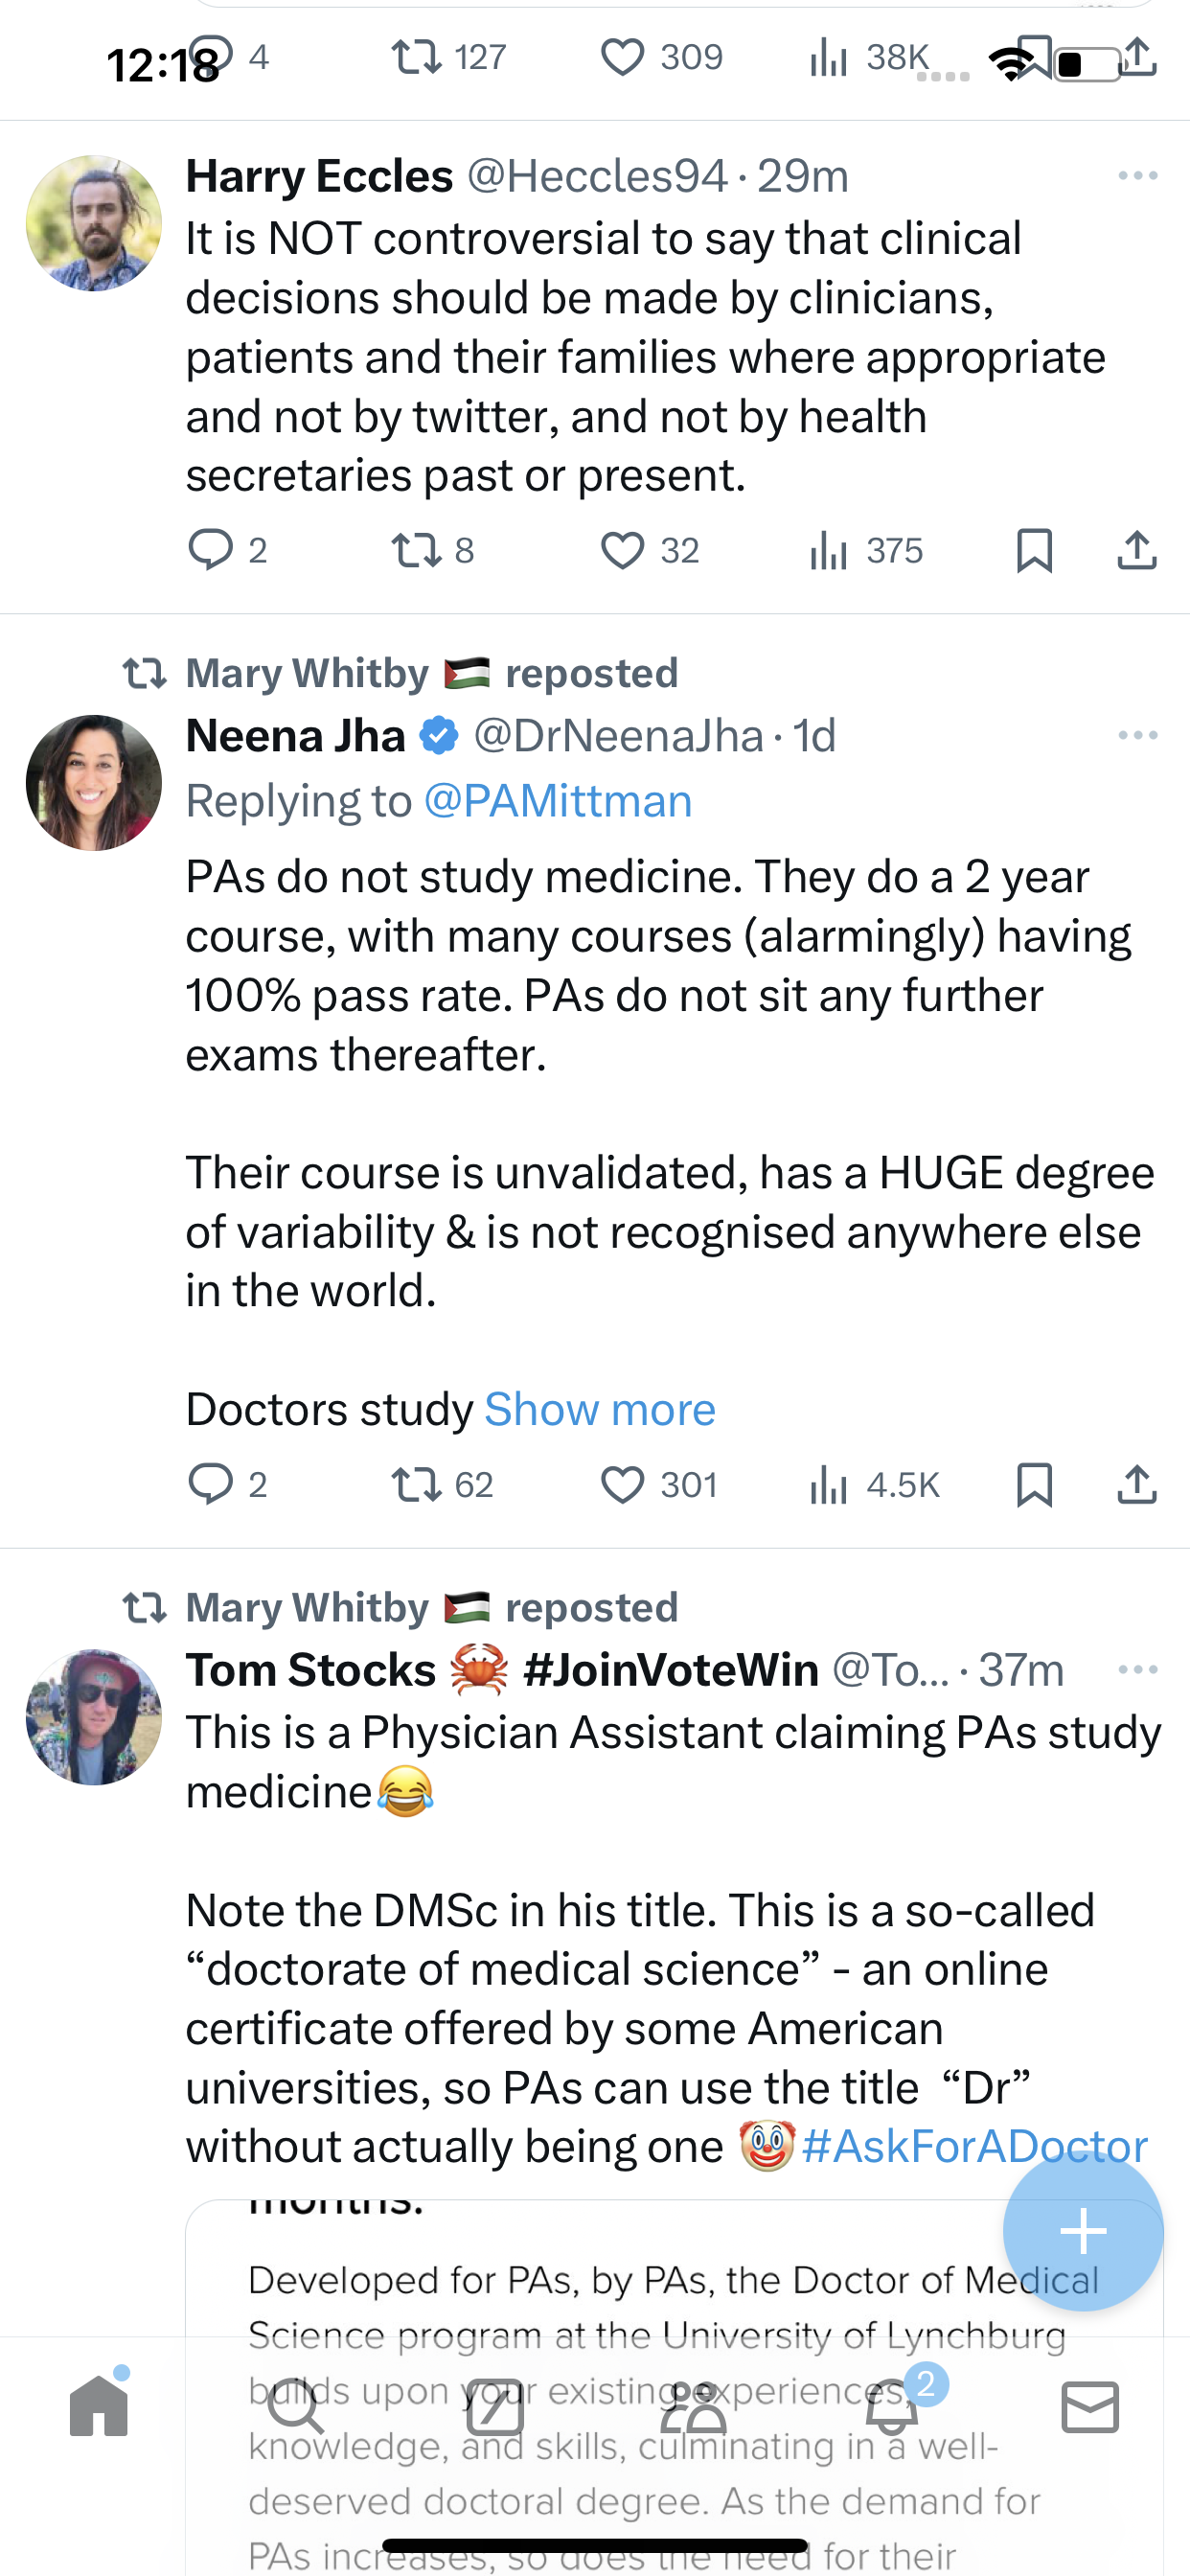Viewport: 1190px width, 2576px height.
Task: Like Neena Jha's tweet
Action: click(x=622, y=1485)
